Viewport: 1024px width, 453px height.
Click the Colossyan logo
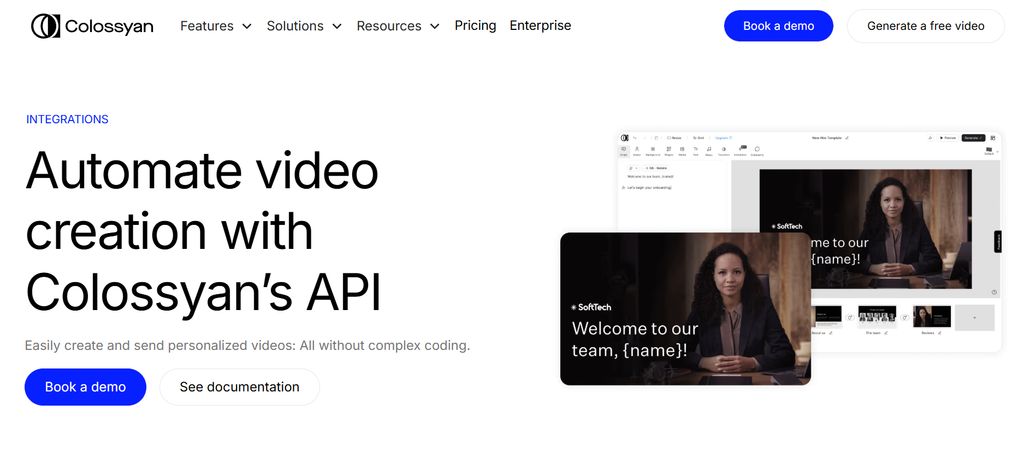pyautogui.click(x=92, y=26)
